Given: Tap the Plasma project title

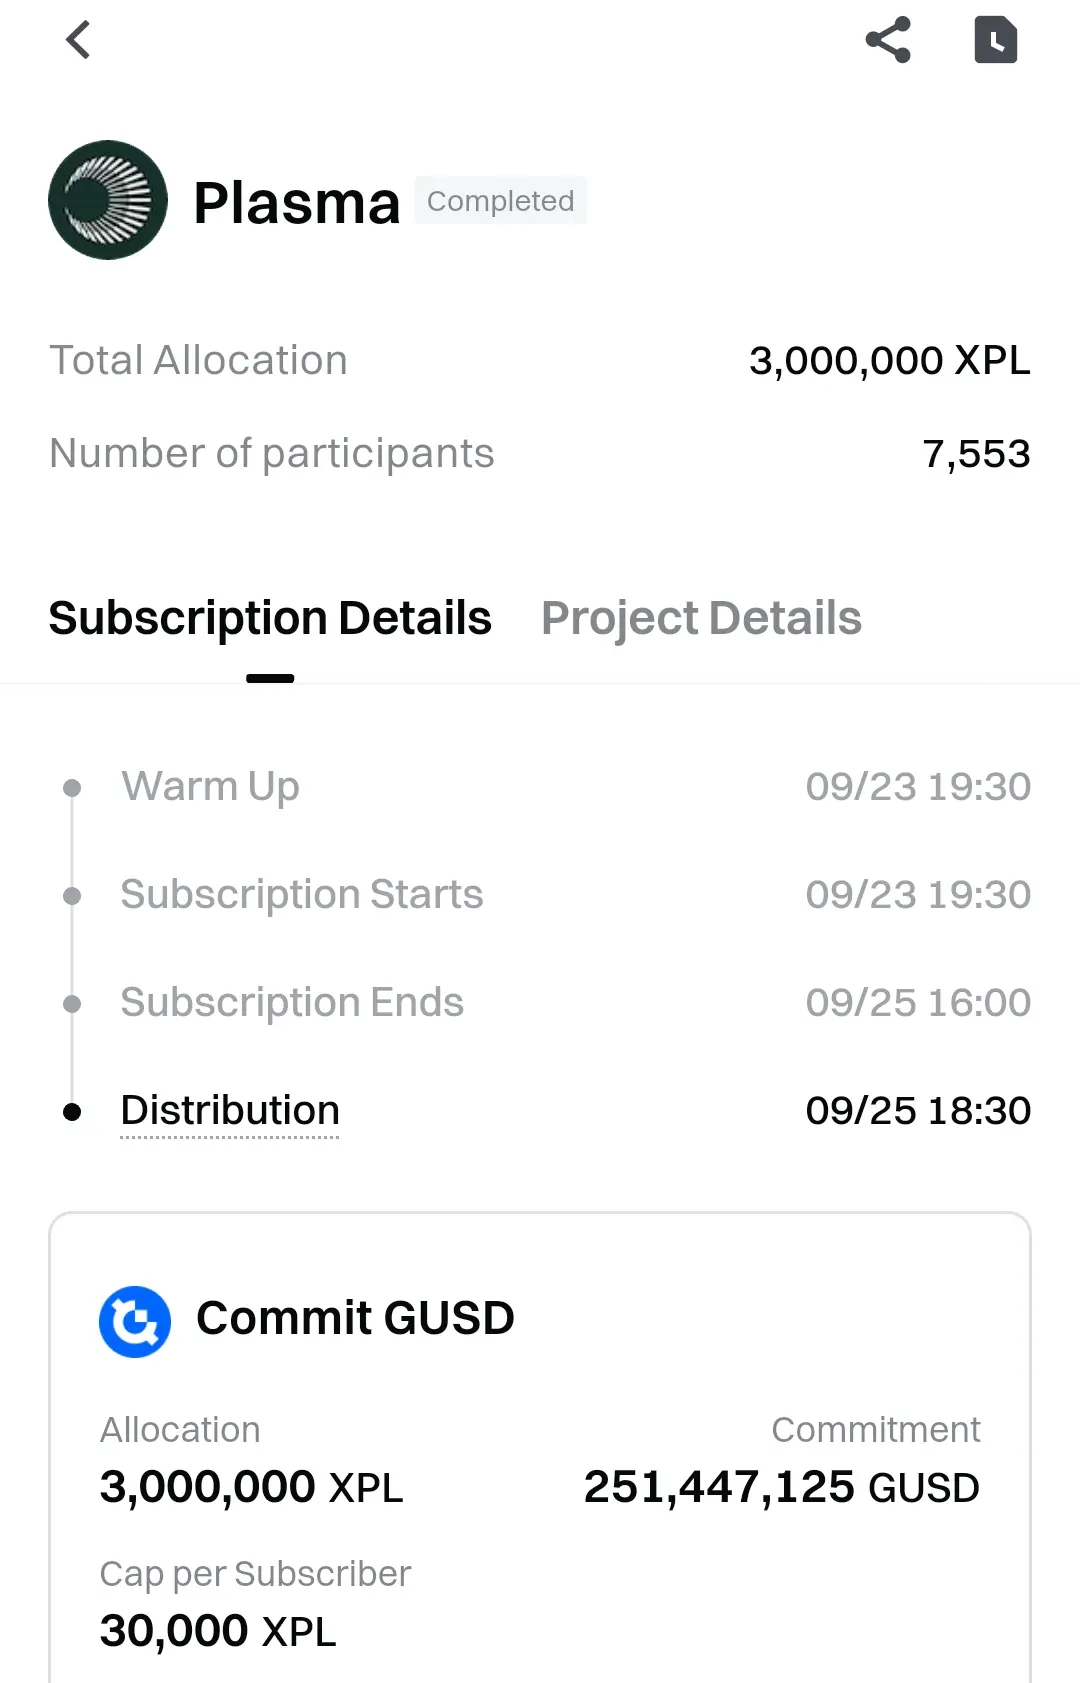Looking at the screenshot, I should click(297, 203).
